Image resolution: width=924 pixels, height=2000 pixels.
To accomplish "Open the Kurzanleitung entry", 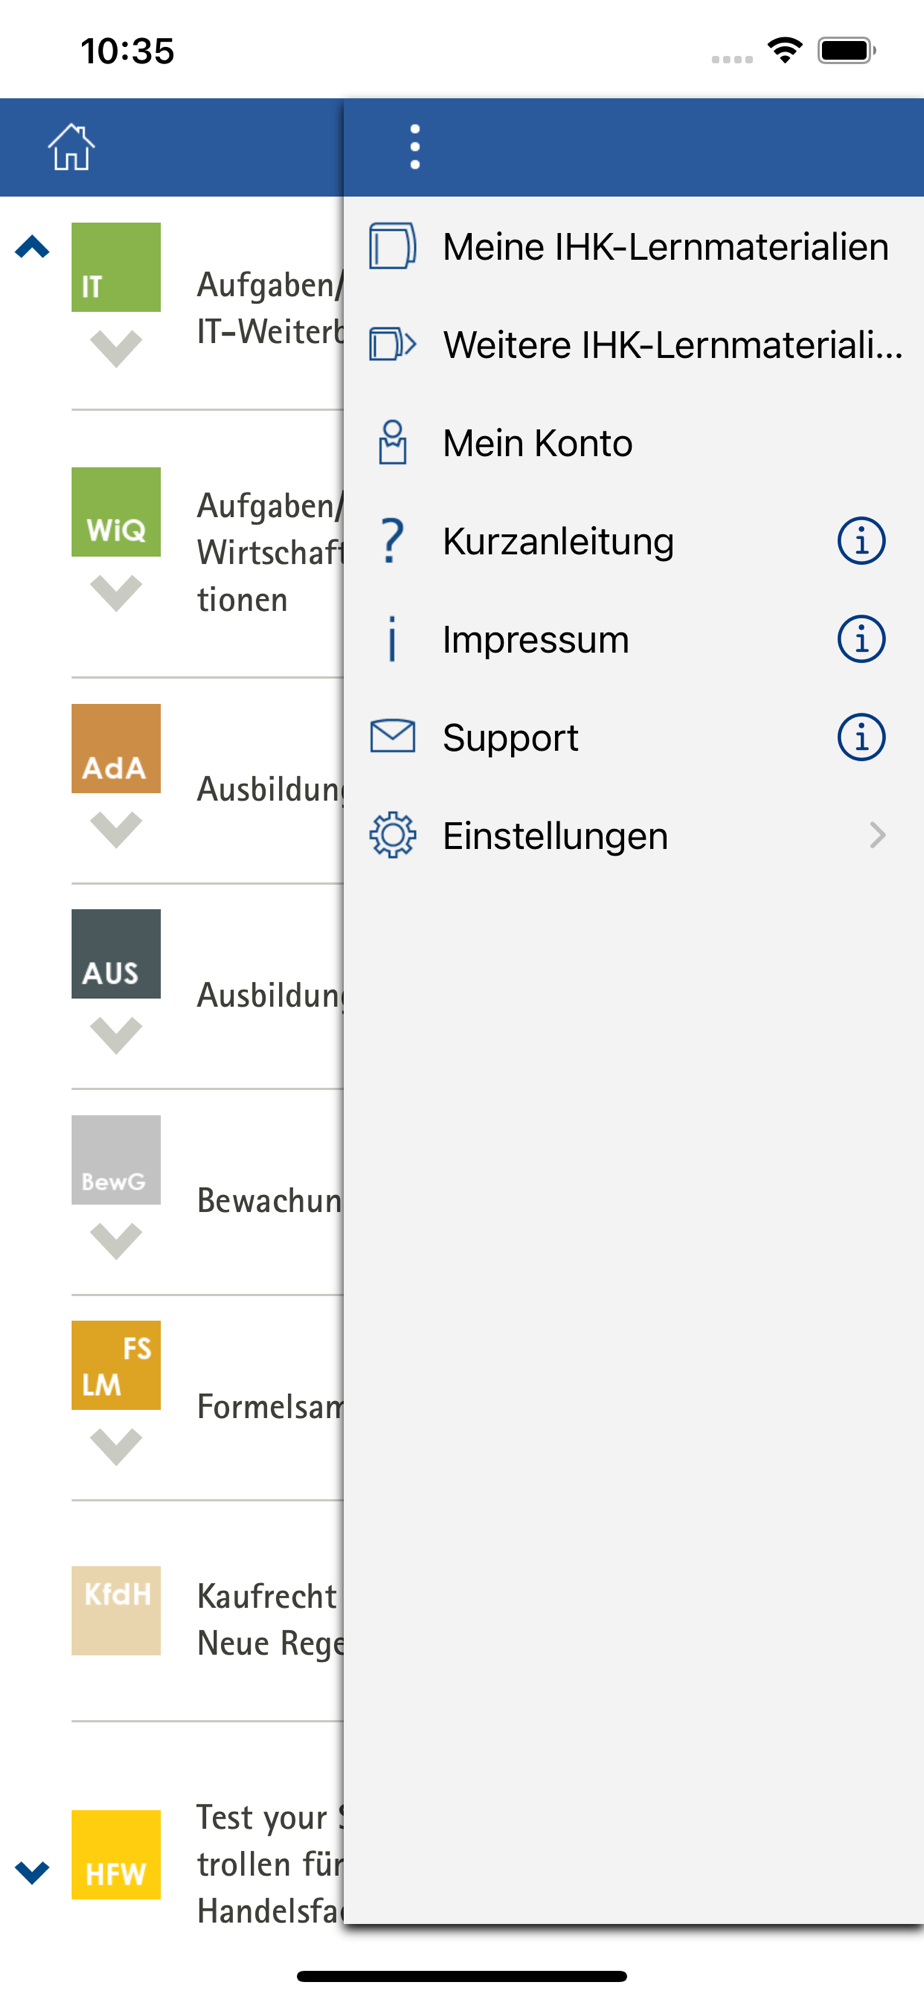I will [x=558, y=541].
